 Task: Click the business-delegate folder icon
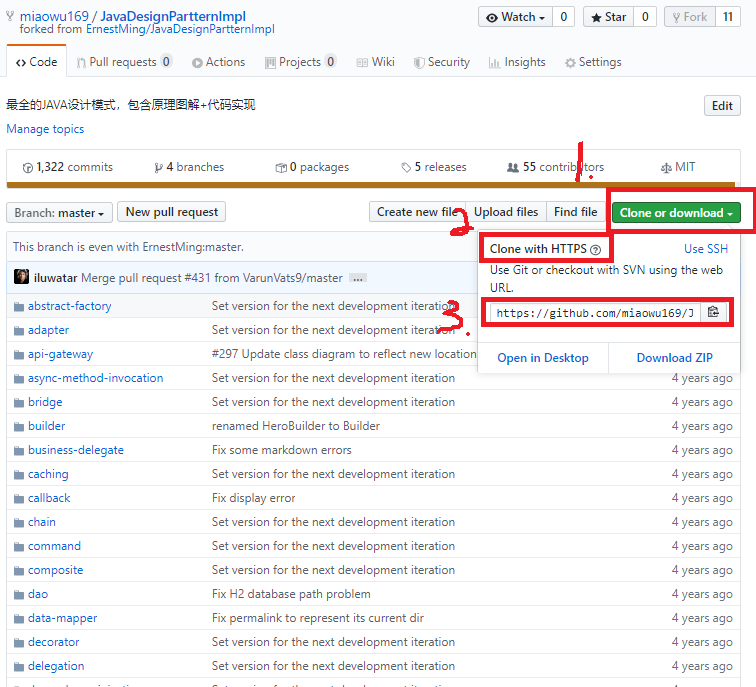coord(19,451)
